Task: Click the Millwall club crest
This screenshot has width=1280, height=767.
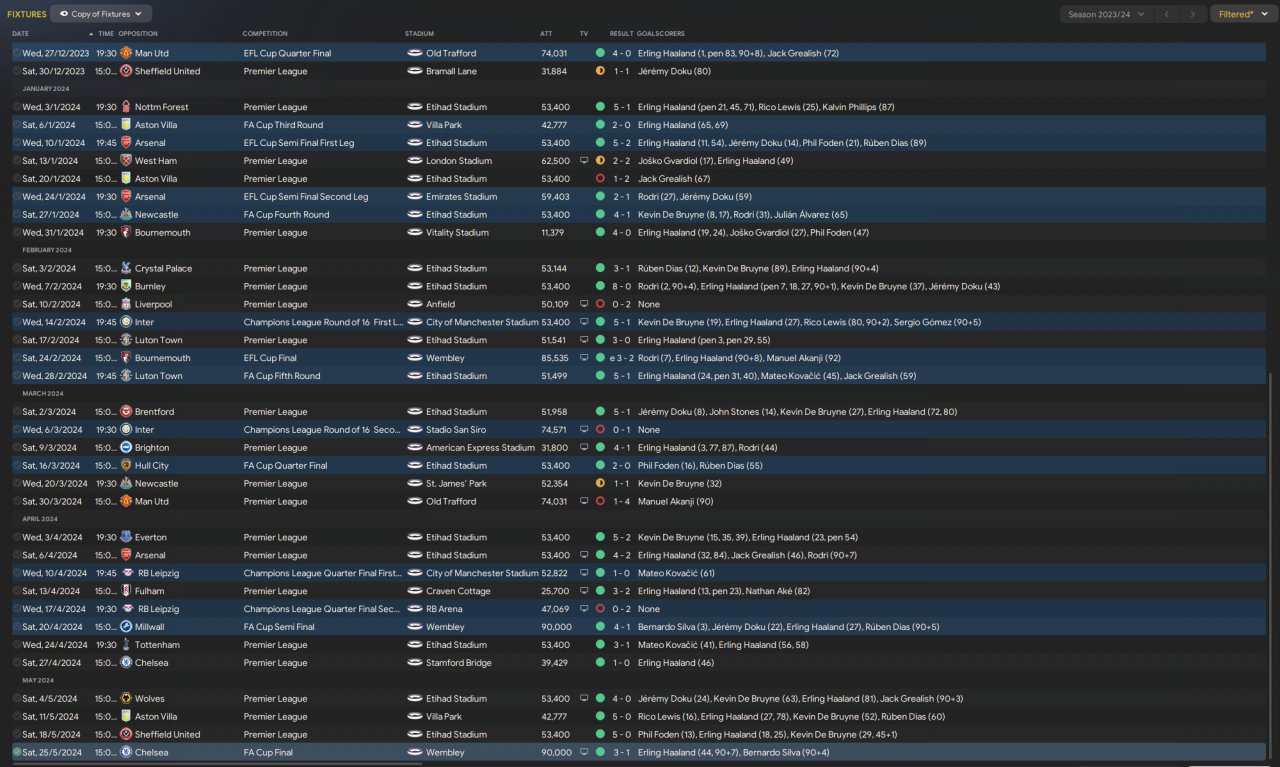Action: pyautogui.click(x=126, y=627)
